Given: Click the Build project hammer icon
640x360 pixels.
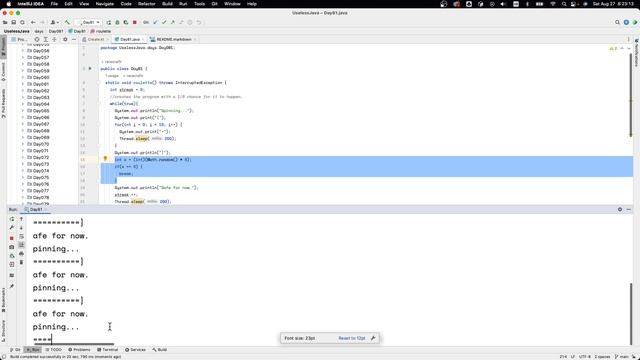Looking at the screenshot, I should (67, 22).
